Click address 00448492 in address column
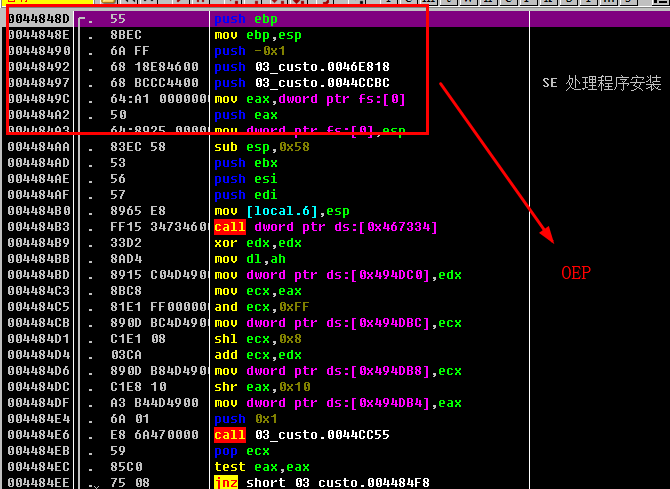 click(38, 67)
